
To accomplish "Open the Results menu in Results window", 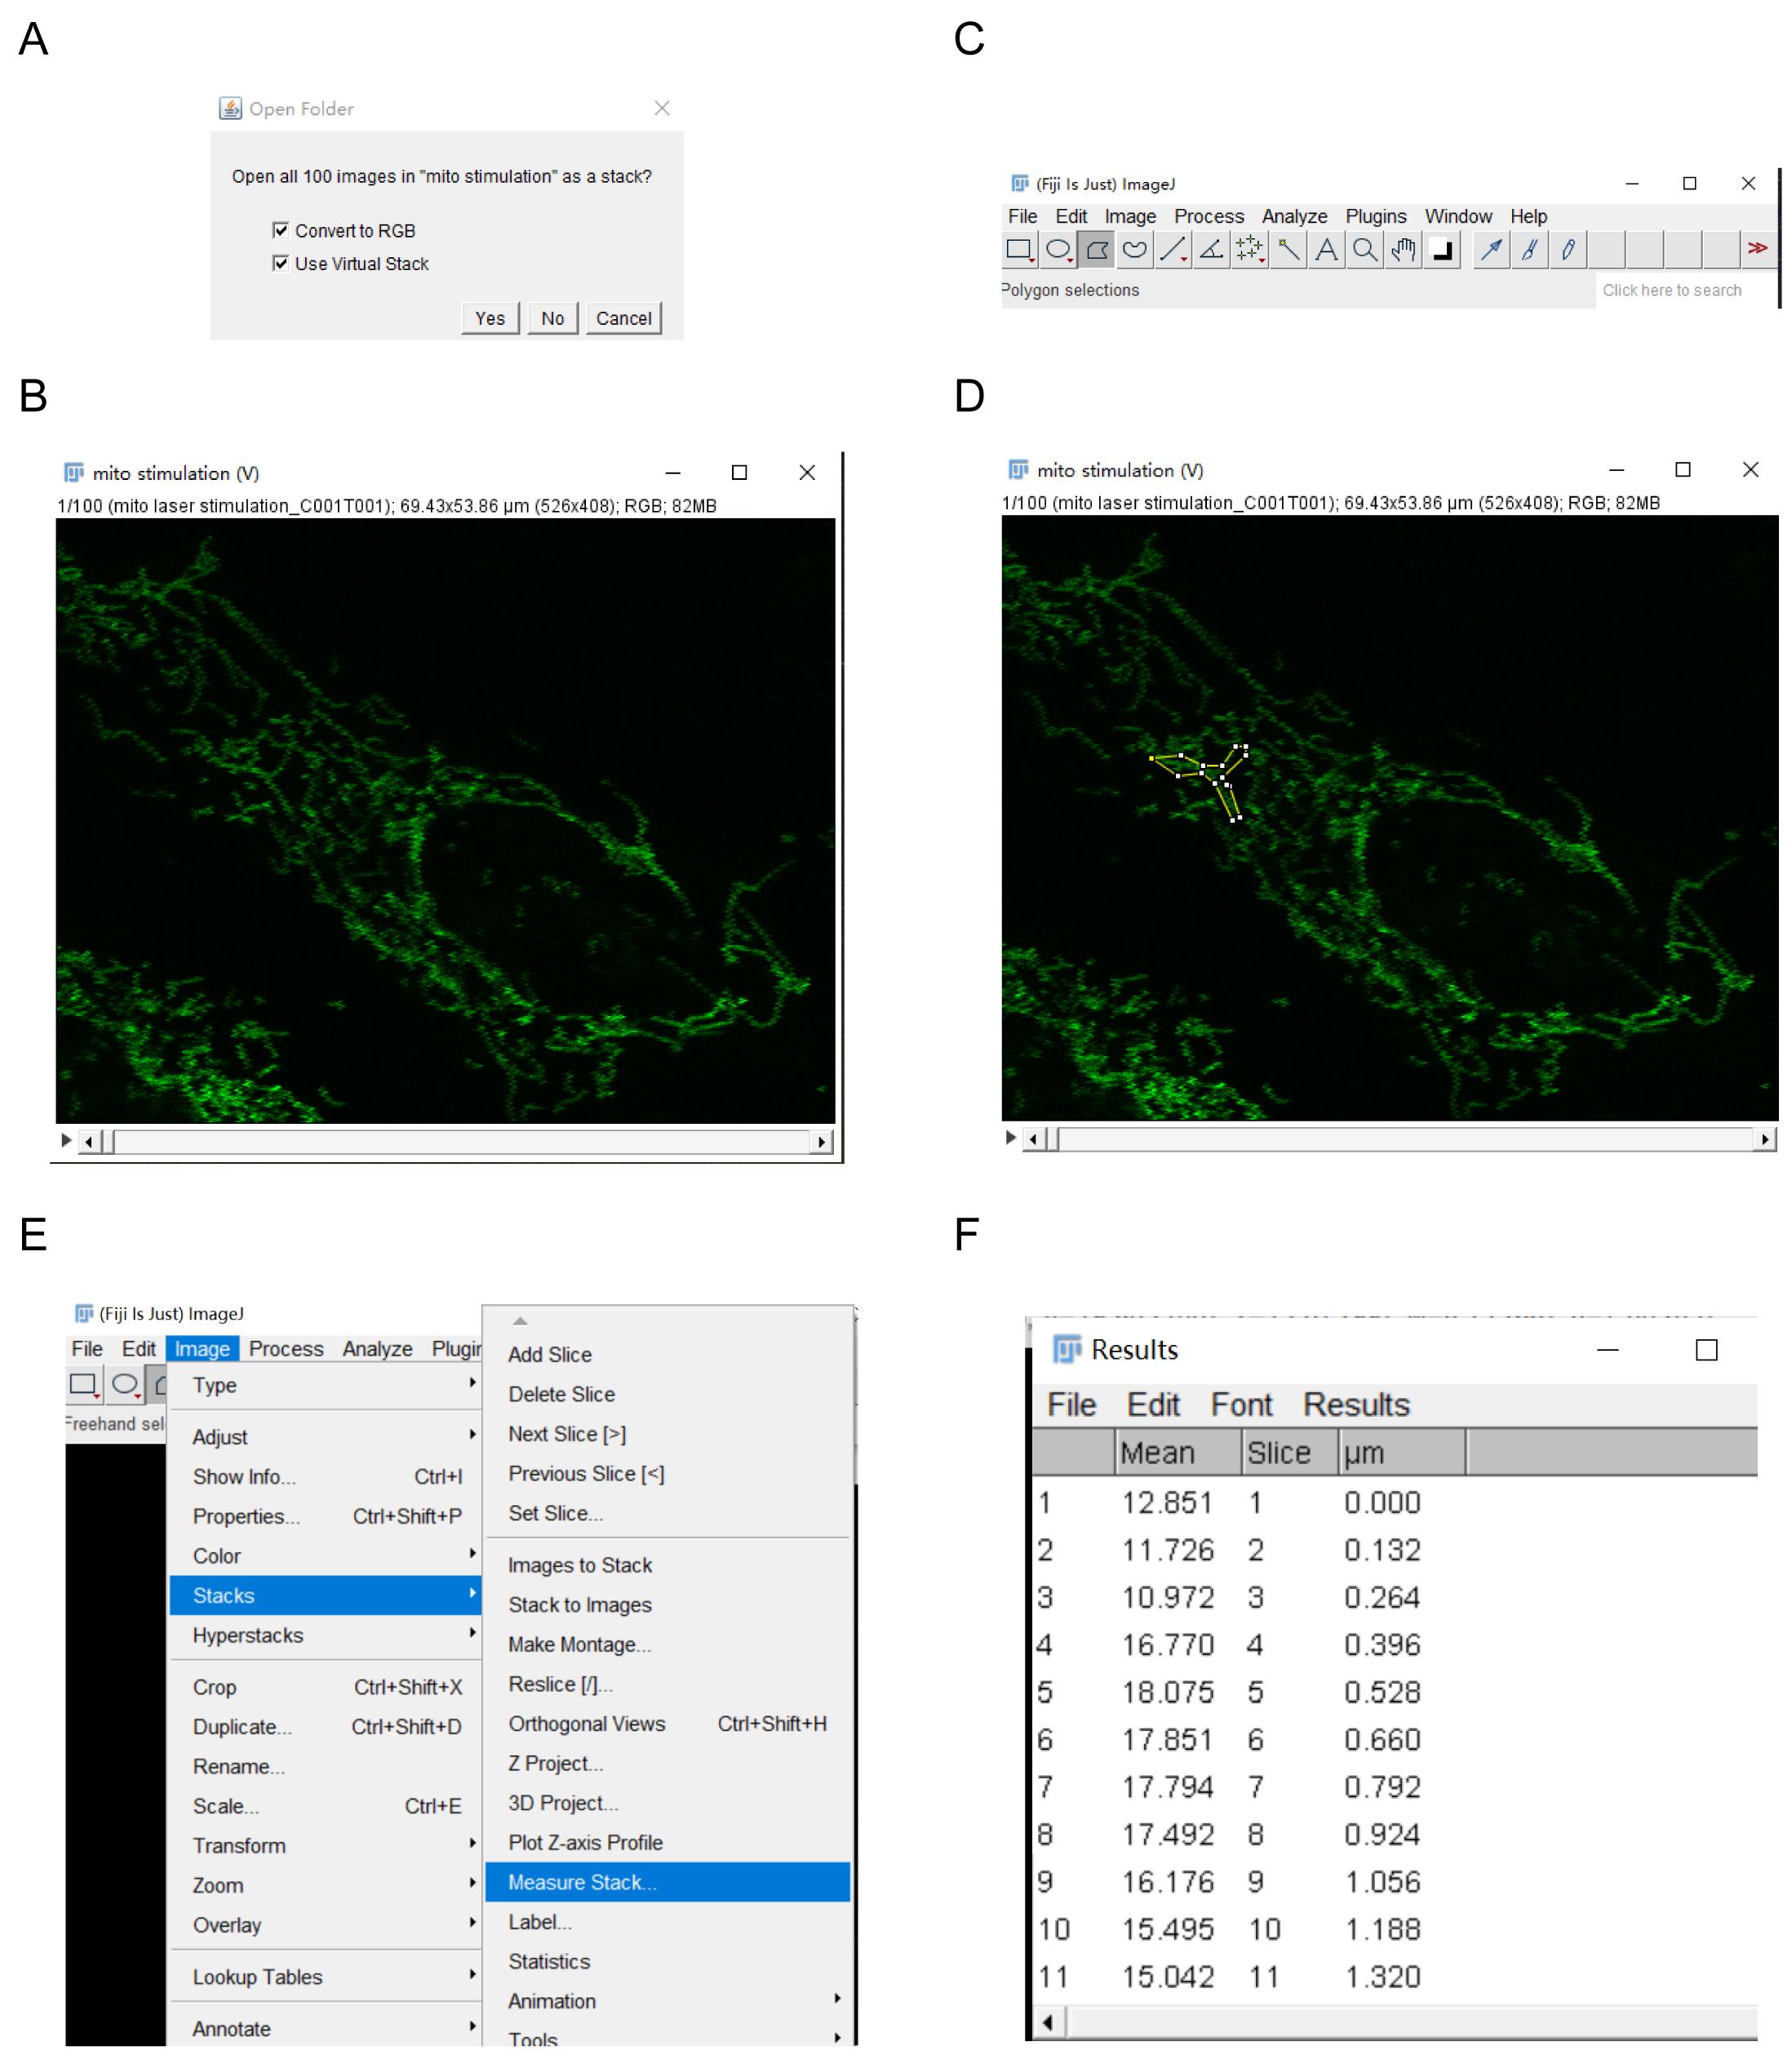I will pos(1356,1405).
